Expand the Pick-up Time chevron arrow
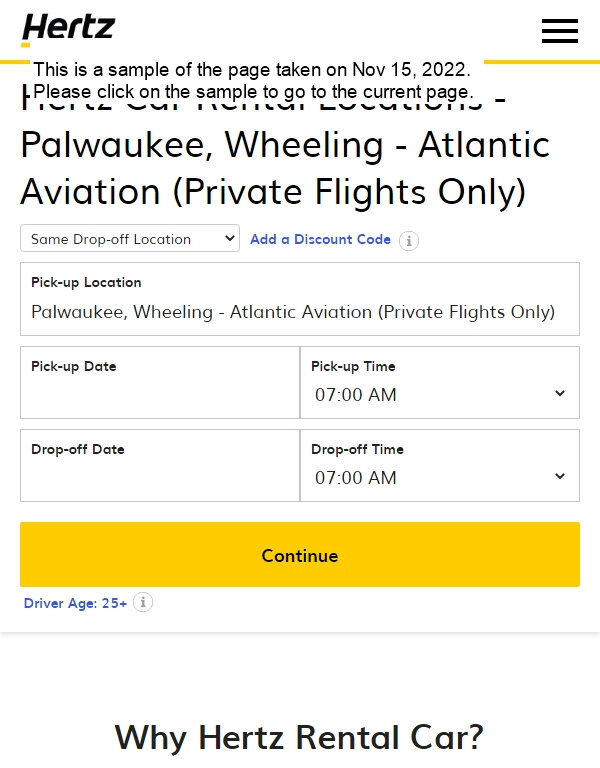The height and width of the screenshot is (768, 600). tap(560, 393)
